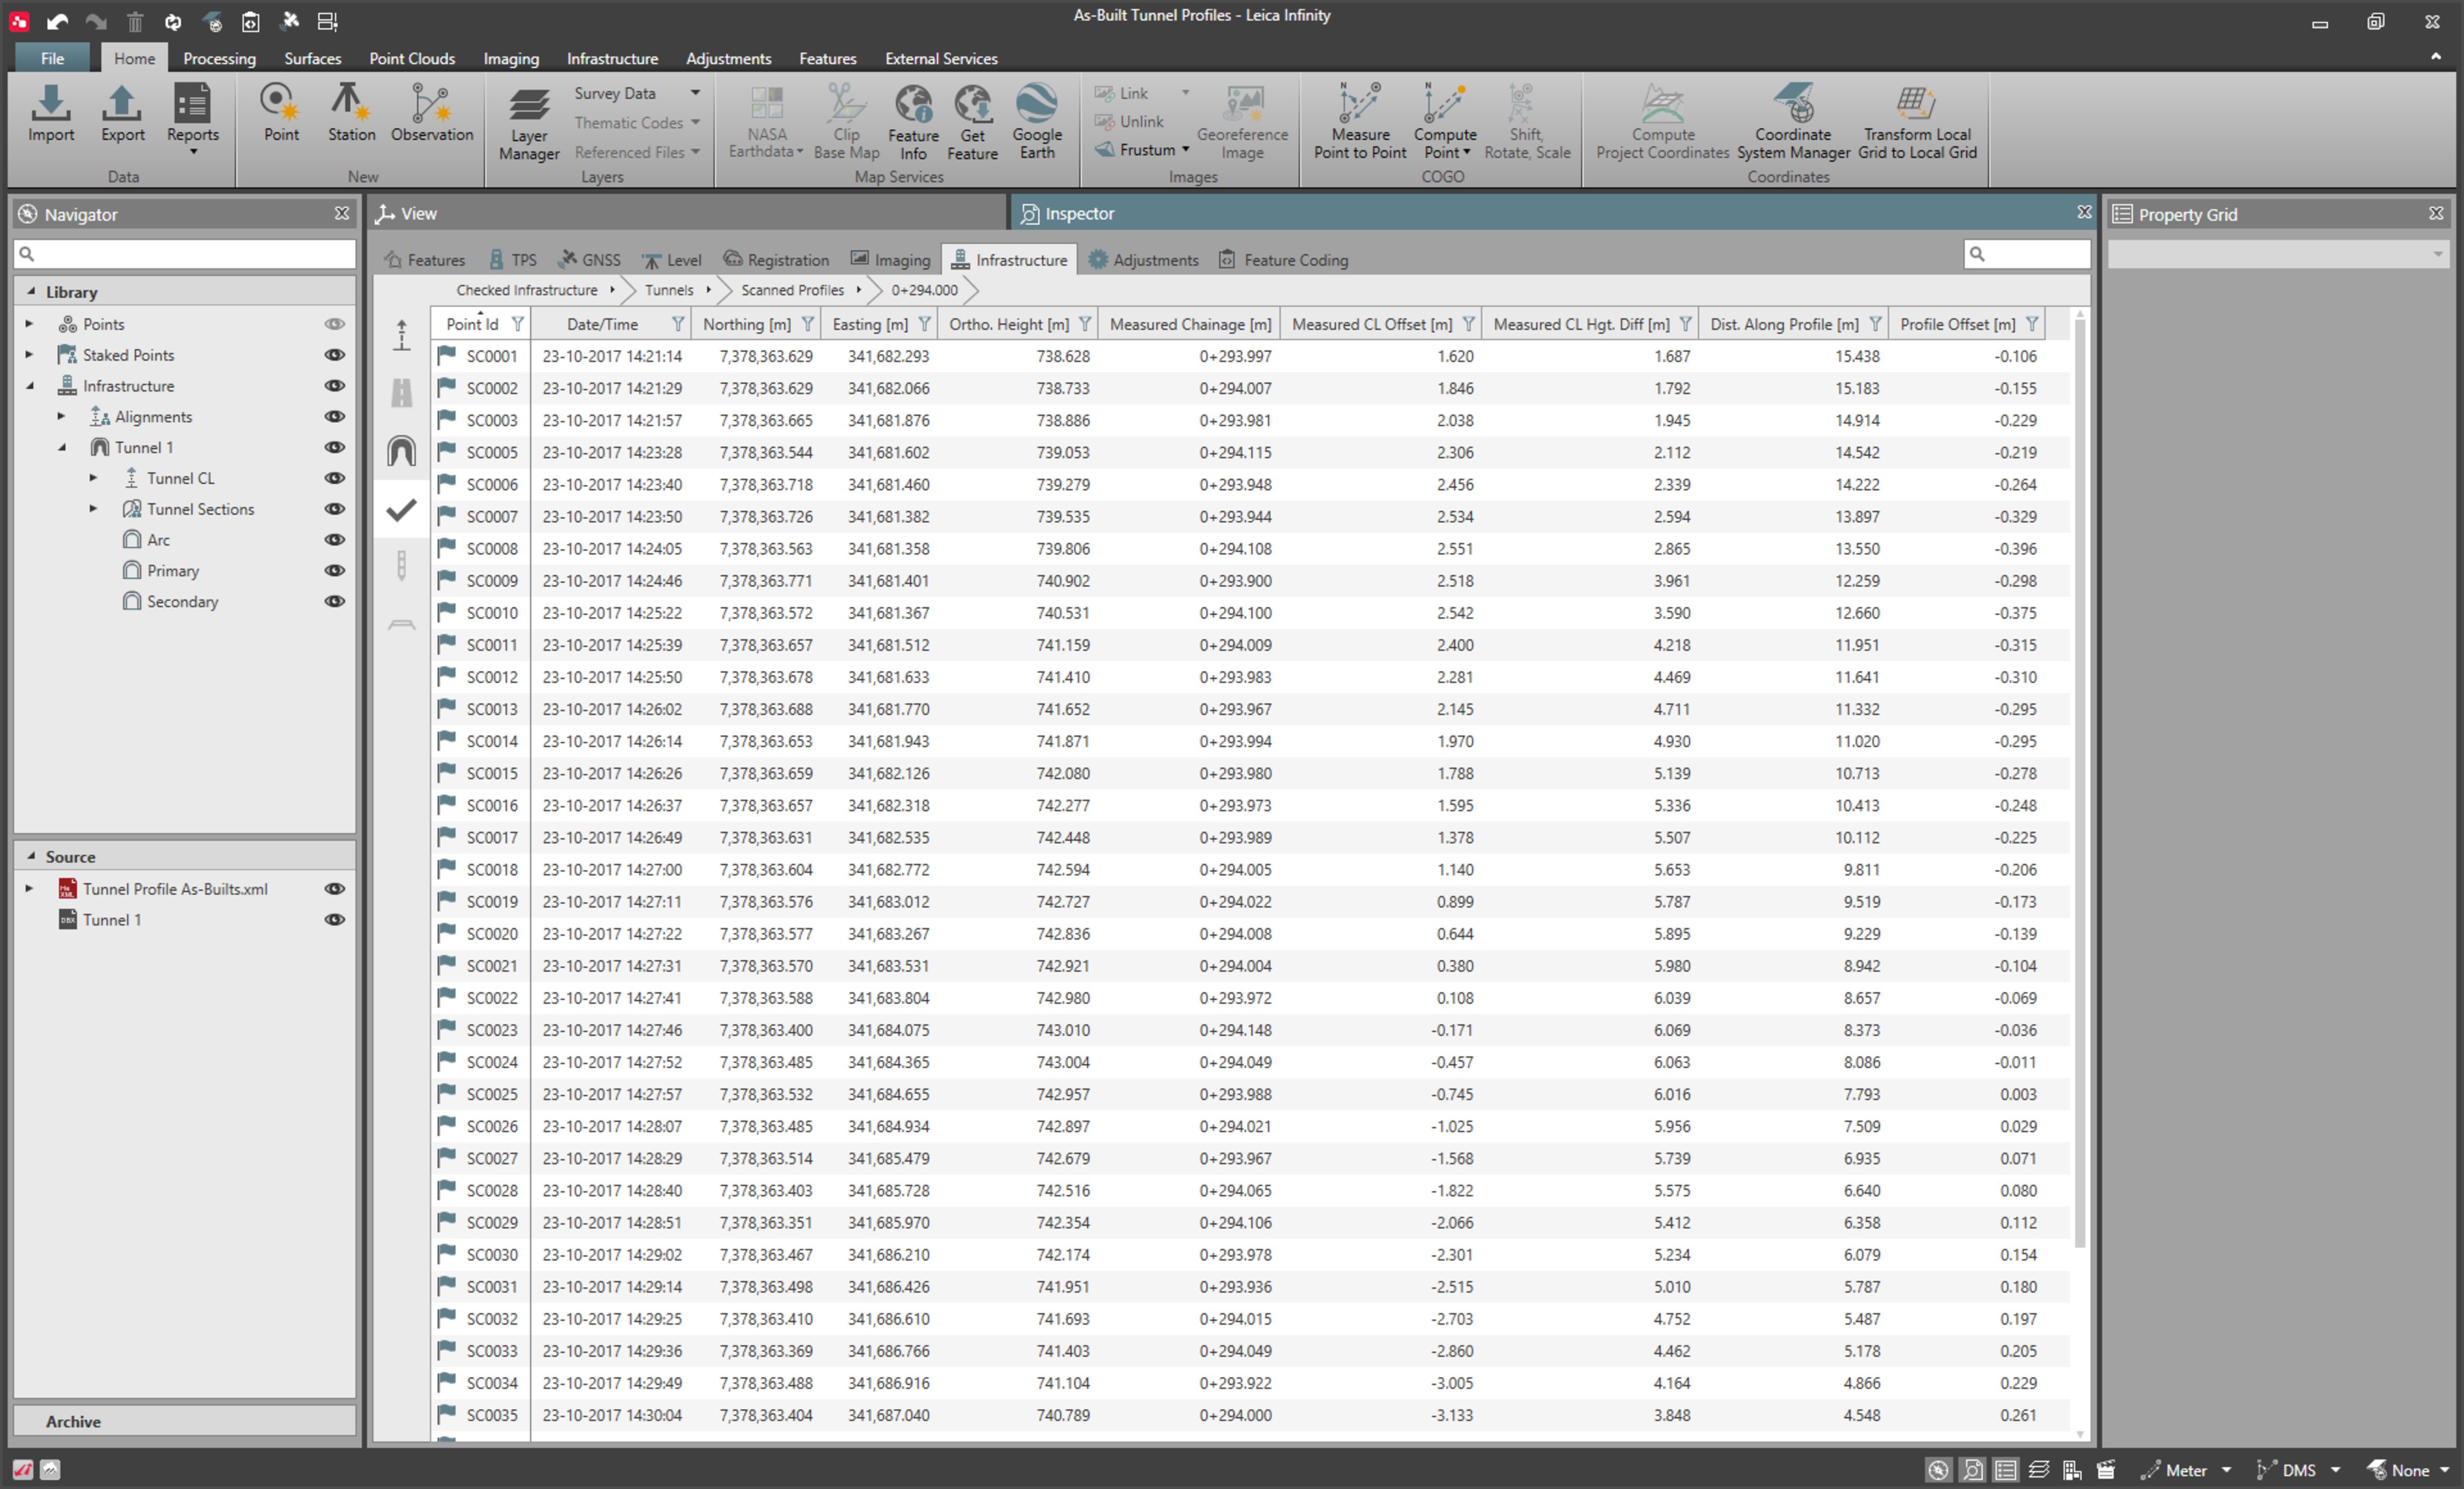
Task: Launch Google Earth map service
Action: [1037, 122]
